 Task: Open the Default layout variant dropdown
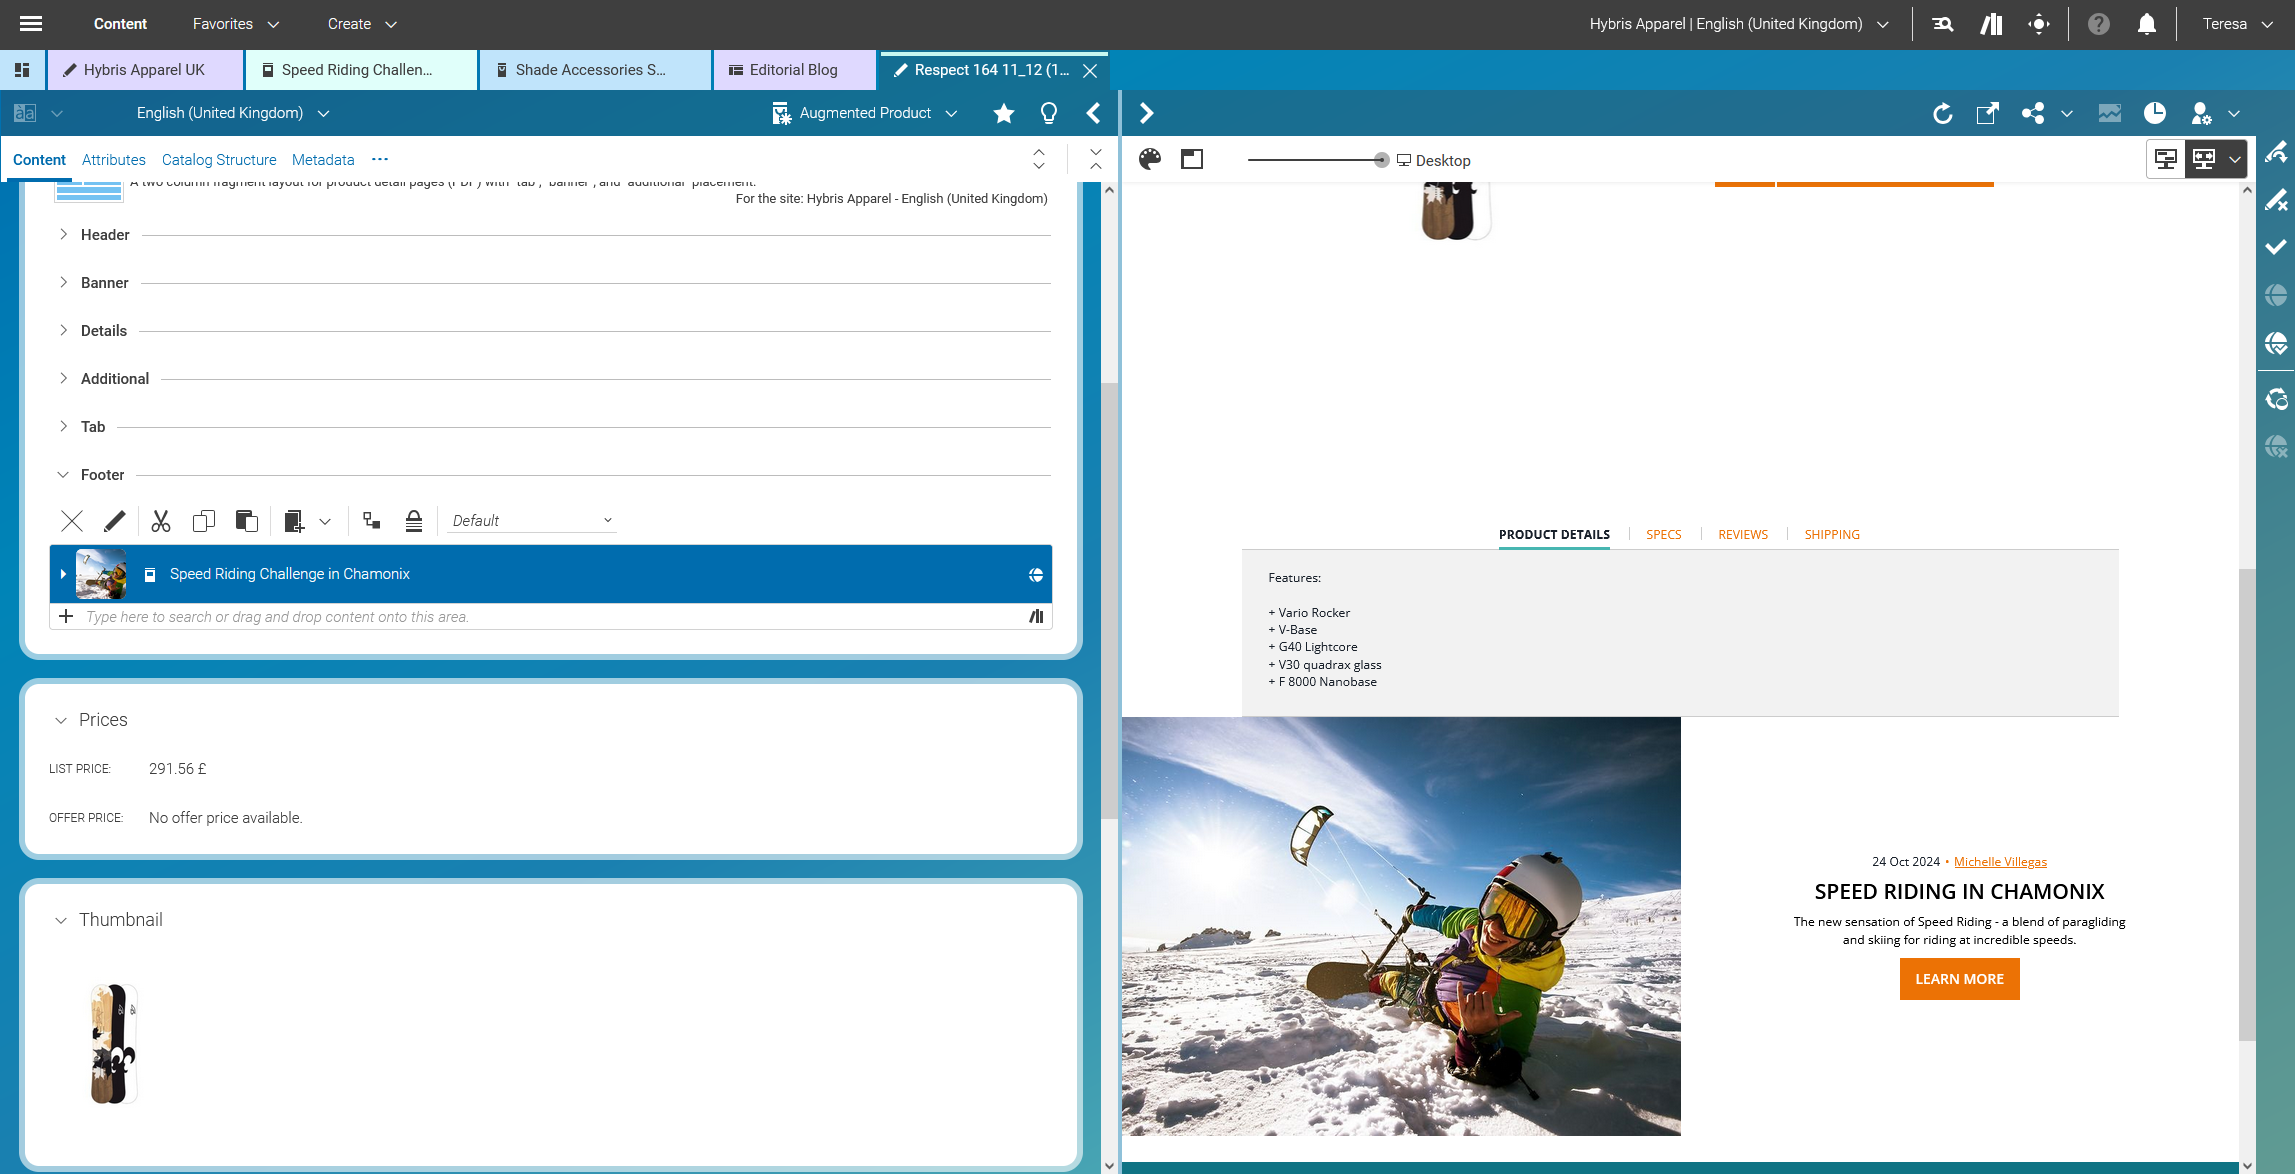(531, 521)
